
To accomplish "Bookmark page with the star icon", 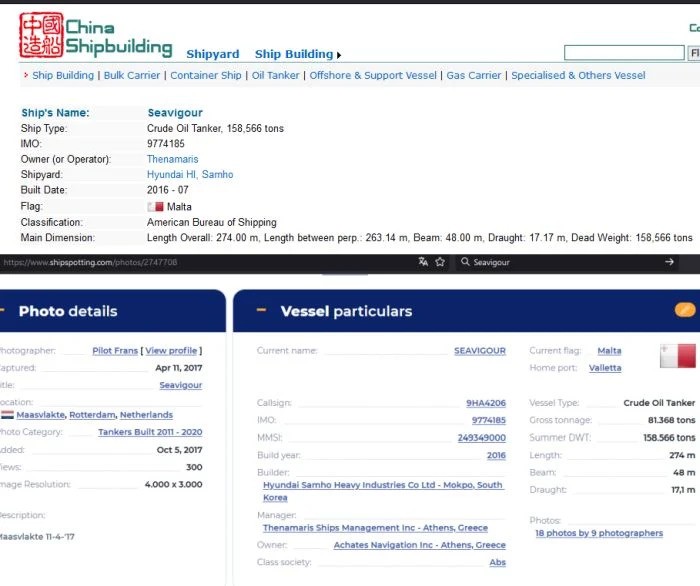I will pyautogui.click(x=440, y=262).
